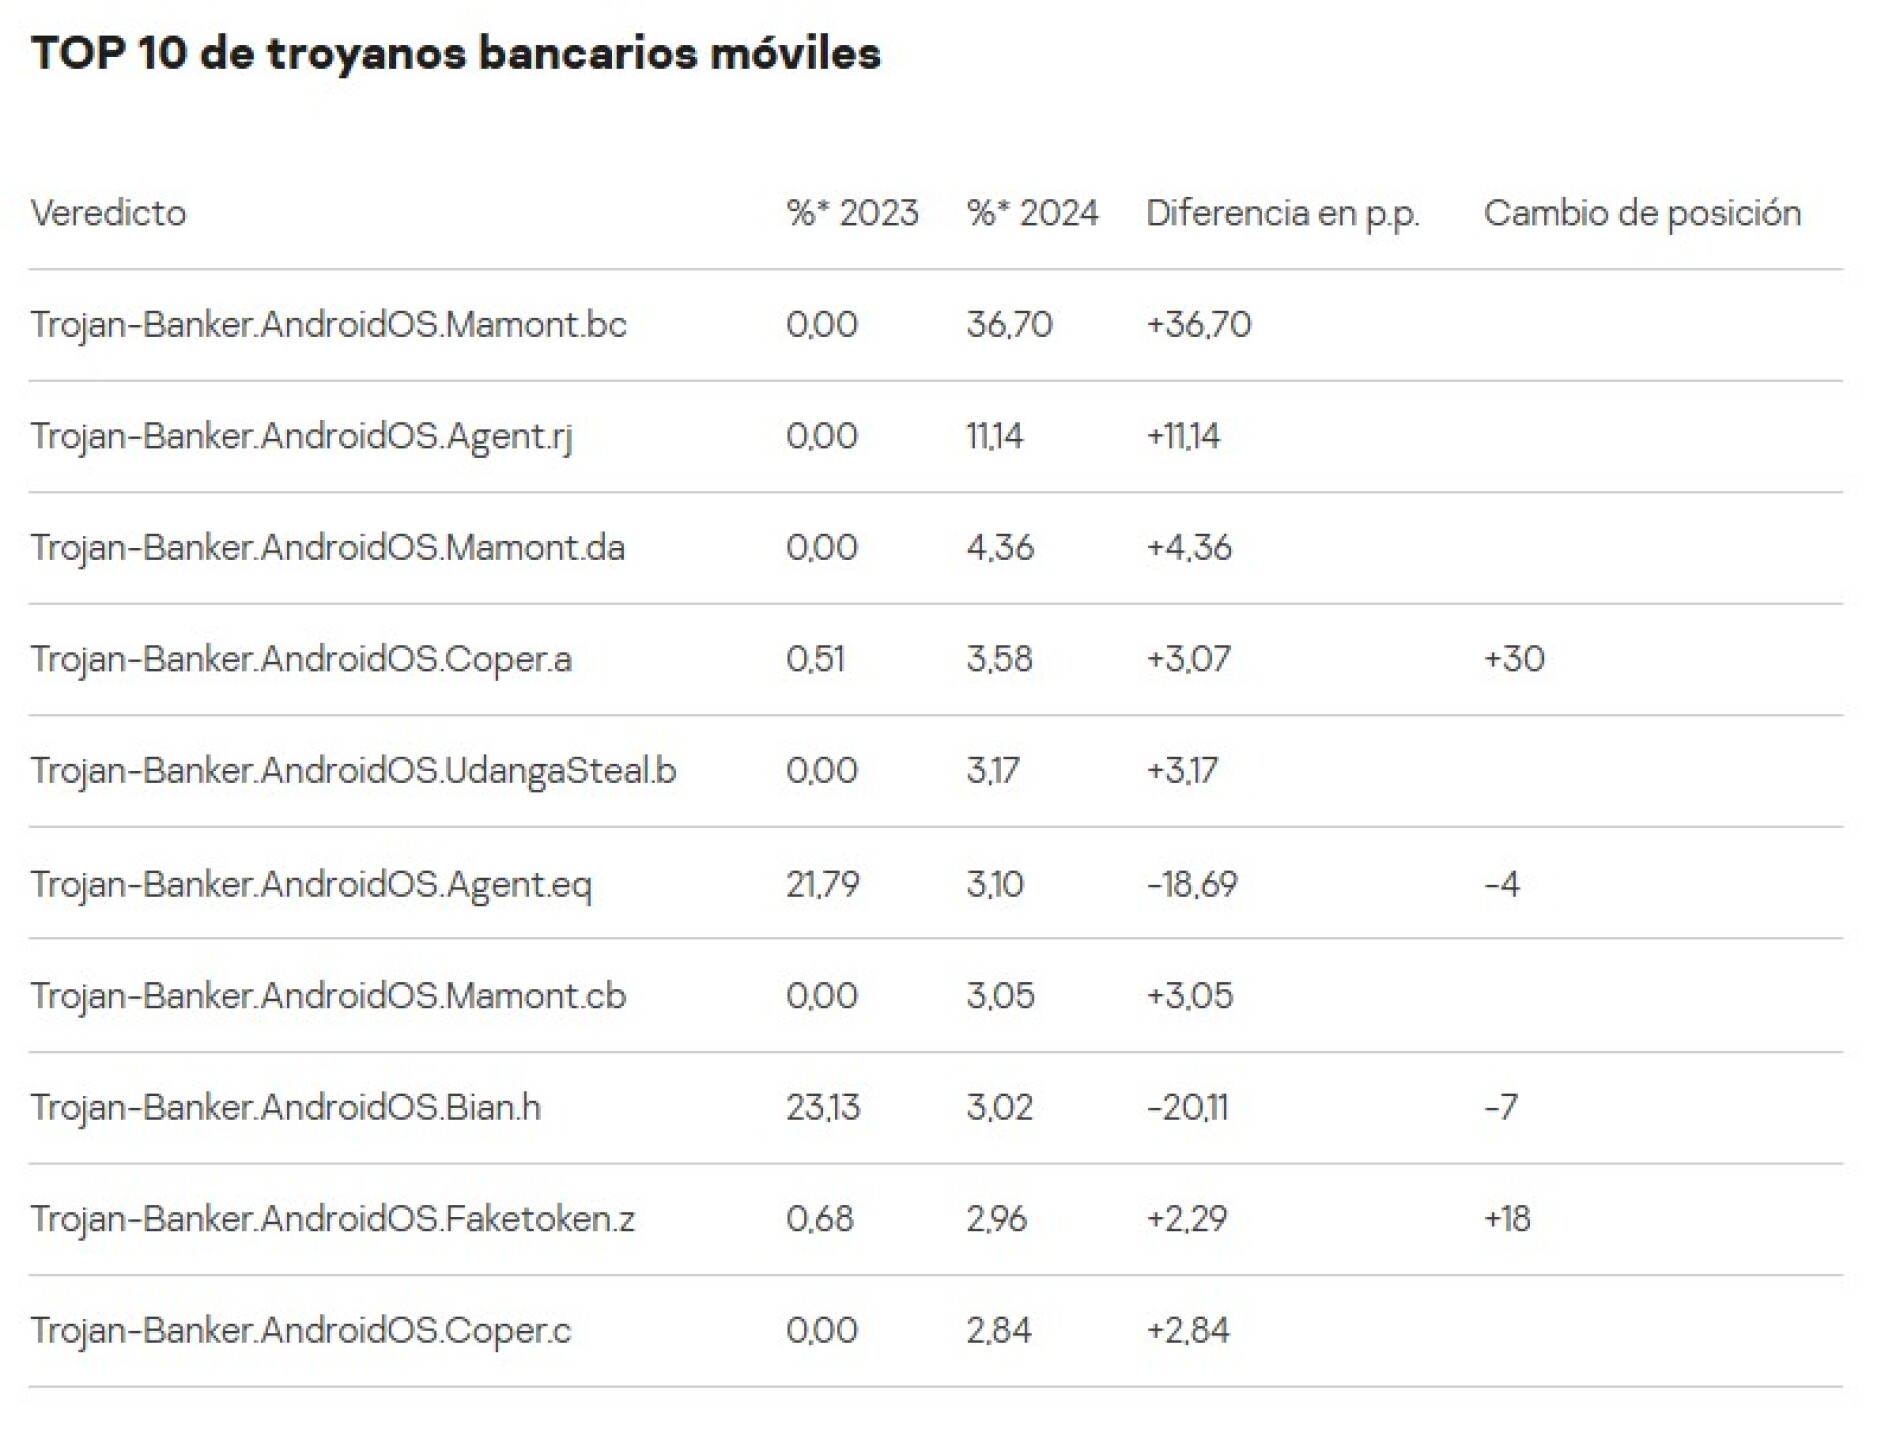The image size is (1881, 1440).
Task: Click Trojan-Banker.AndroidOS.Agent.eq entry
Action: [x=311, y=884]
